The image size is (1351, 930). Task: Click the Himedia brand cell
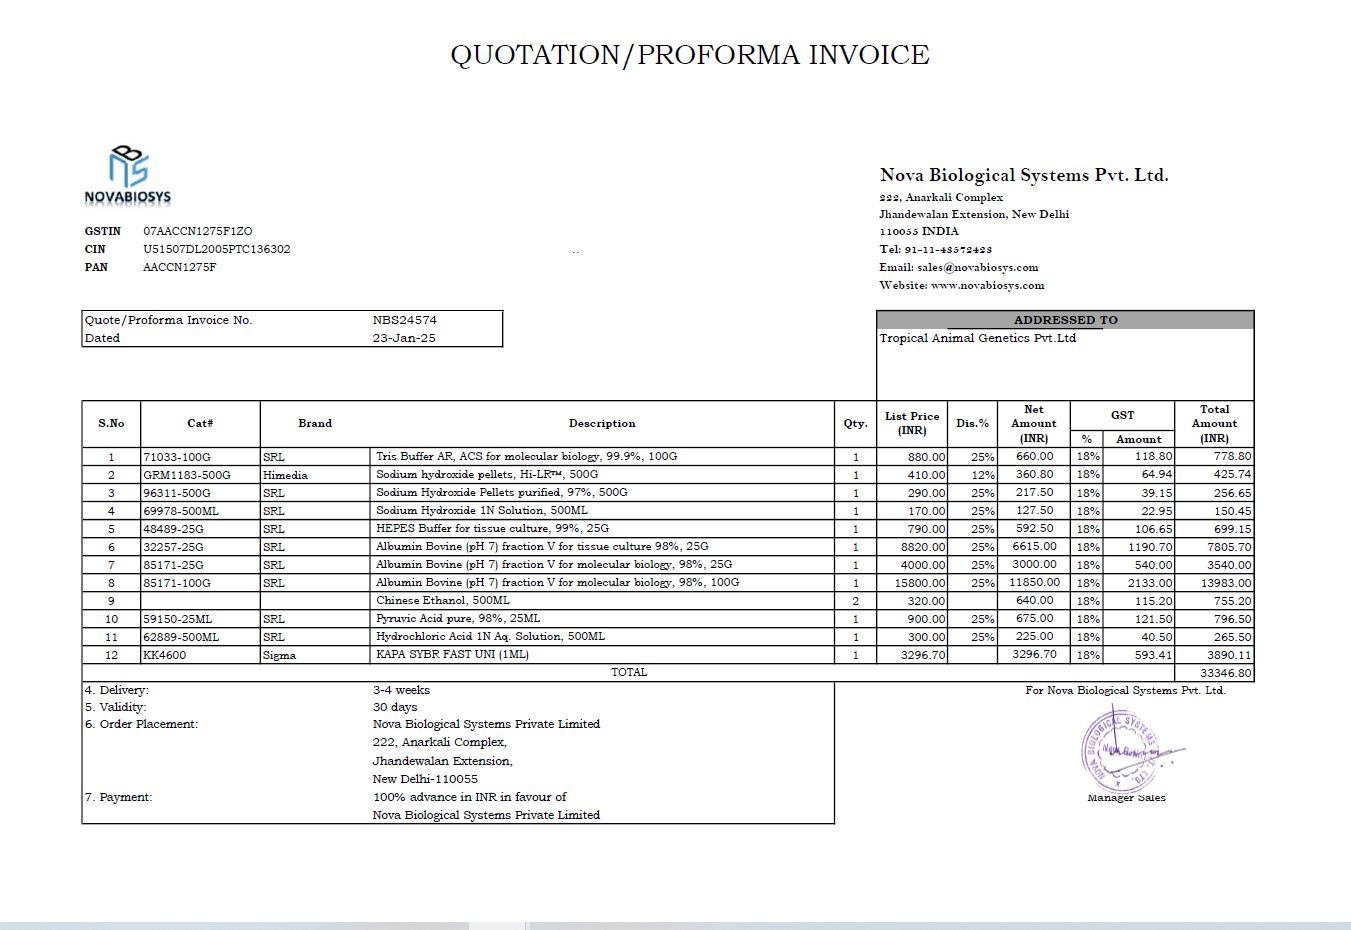[x=315, y=475]
